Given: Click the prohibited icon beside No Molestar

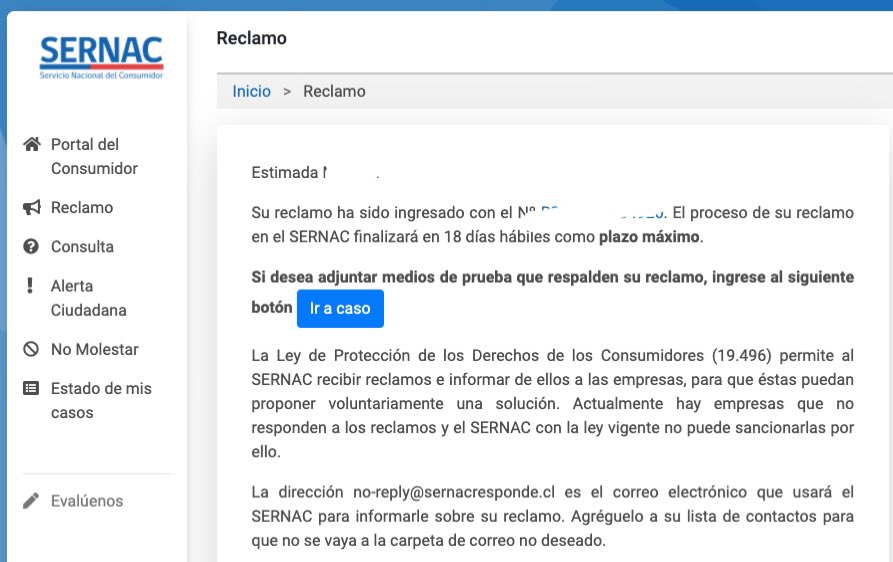Looking at the screenshot, I should [31, 348].
